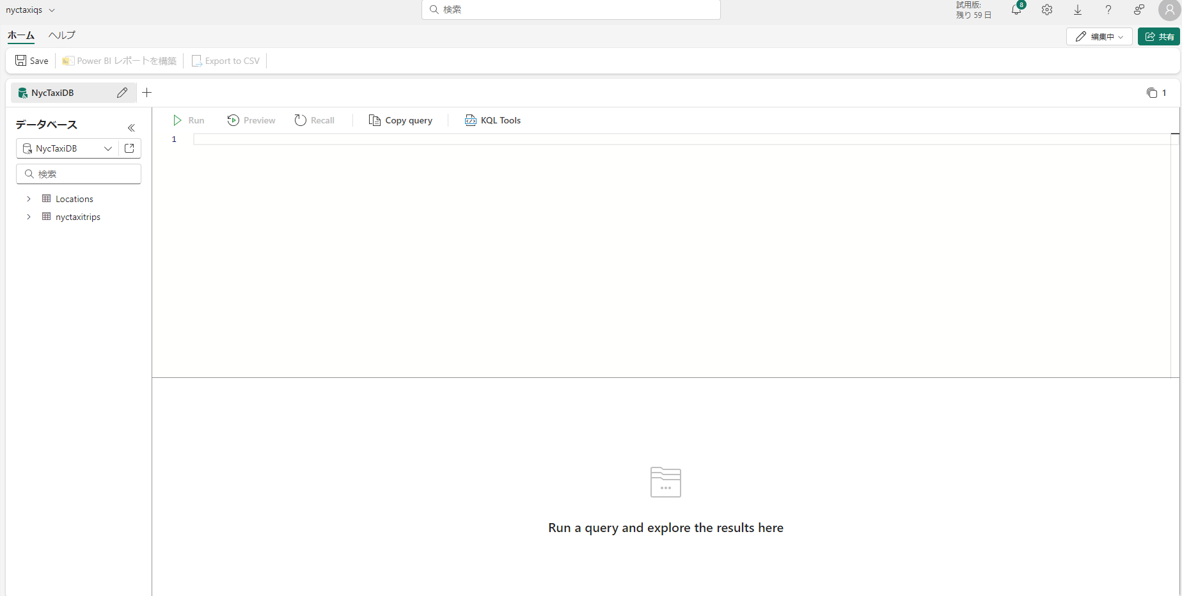Add a new query tab
This screenshot has width=1182, height=596.
pyautogui.click(x=147, y=93)
